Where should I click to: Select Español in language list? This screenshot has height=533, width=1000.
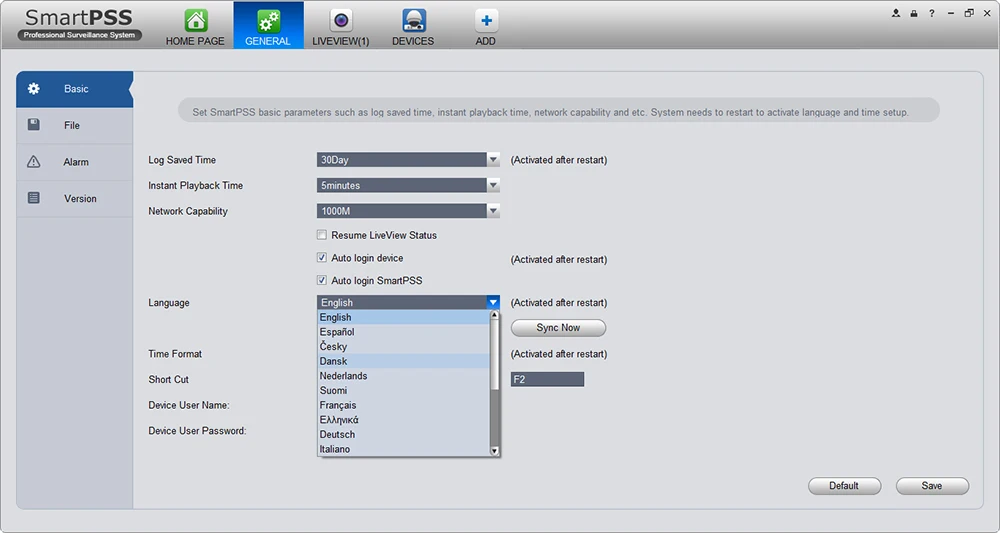[404, 332]
